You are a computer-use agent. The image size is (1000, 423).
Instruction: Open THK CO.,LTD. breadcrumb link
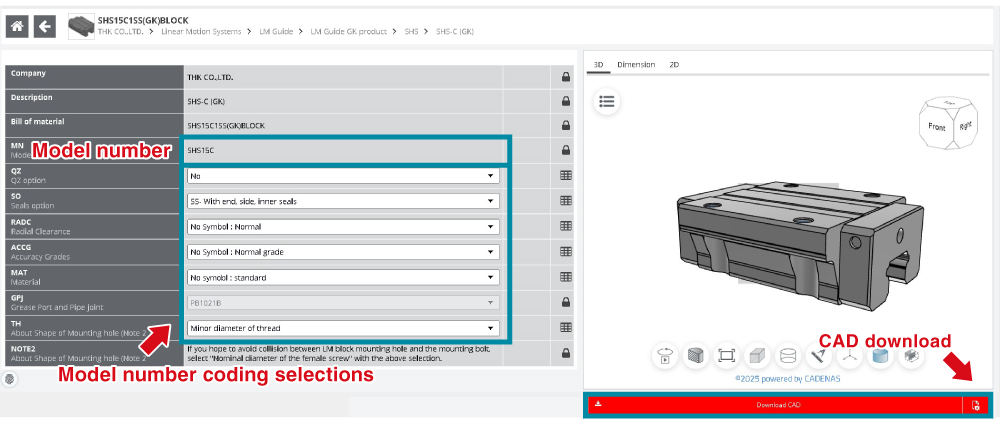click(121, 31)
